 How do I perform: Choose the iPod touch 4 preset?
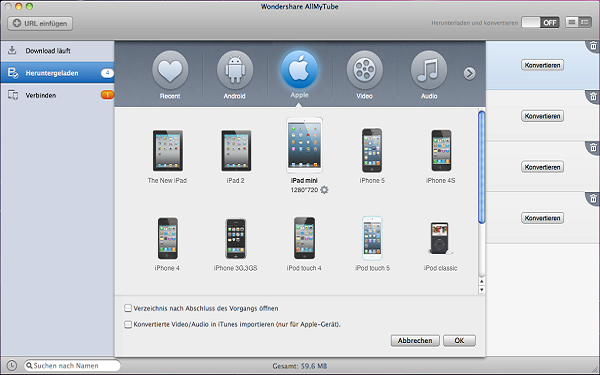304,244
